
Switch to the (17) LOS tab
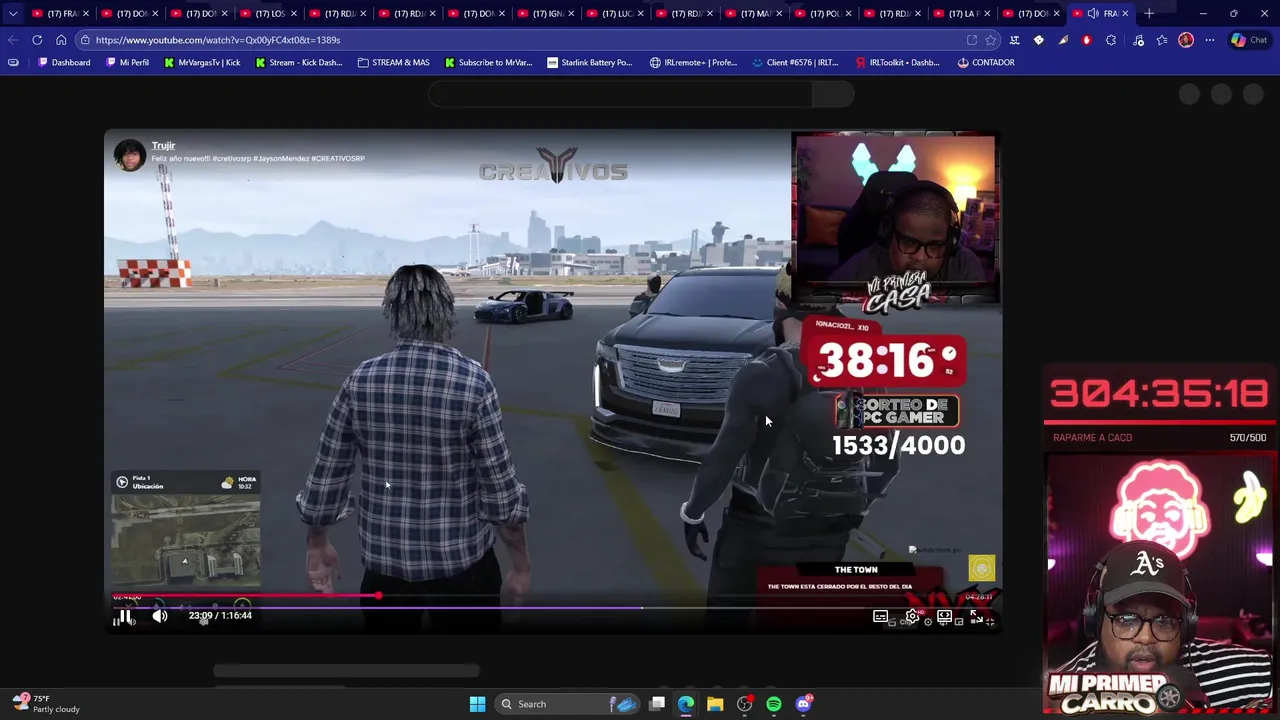(x=269, y=13)
